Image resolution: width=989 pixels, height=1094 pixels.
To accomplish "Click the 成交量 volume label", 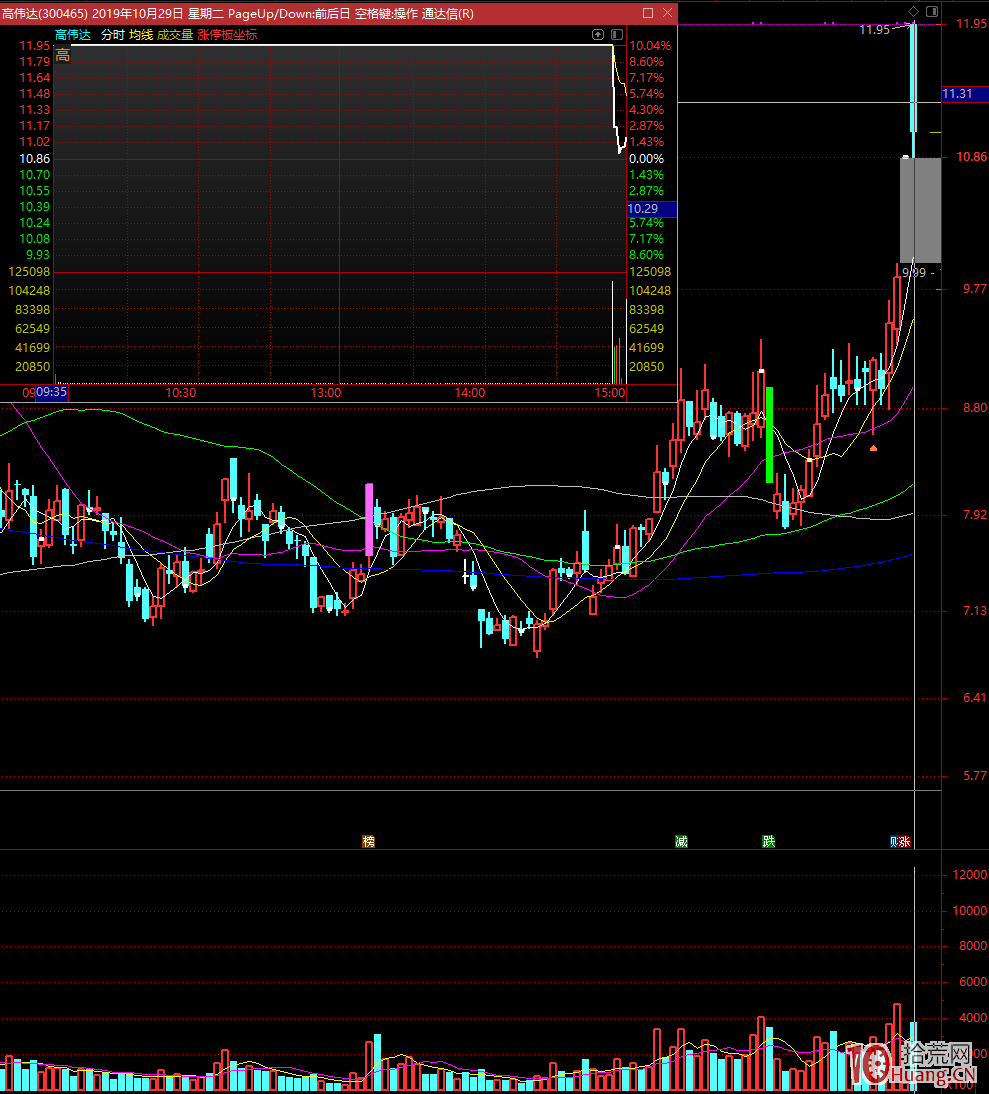I will click(x=175, y=34).
